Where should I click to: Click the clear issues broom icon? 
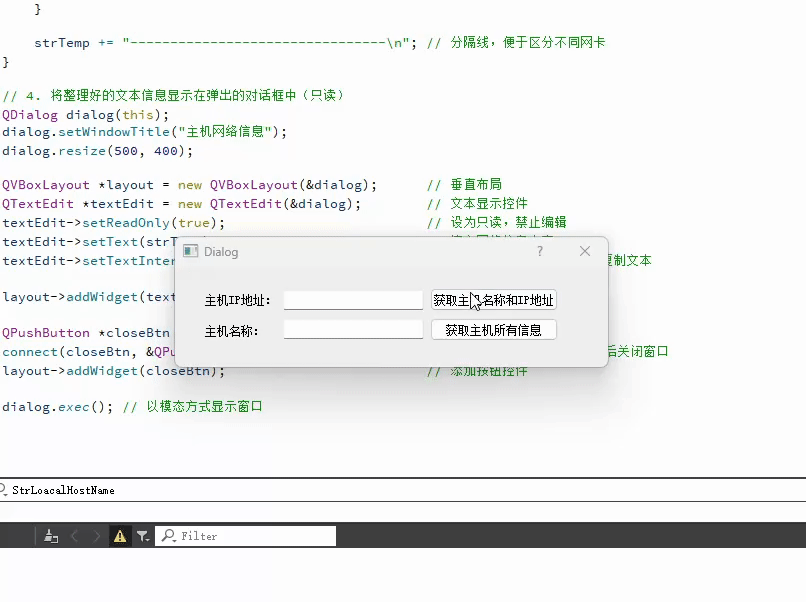tap(51, 536)
